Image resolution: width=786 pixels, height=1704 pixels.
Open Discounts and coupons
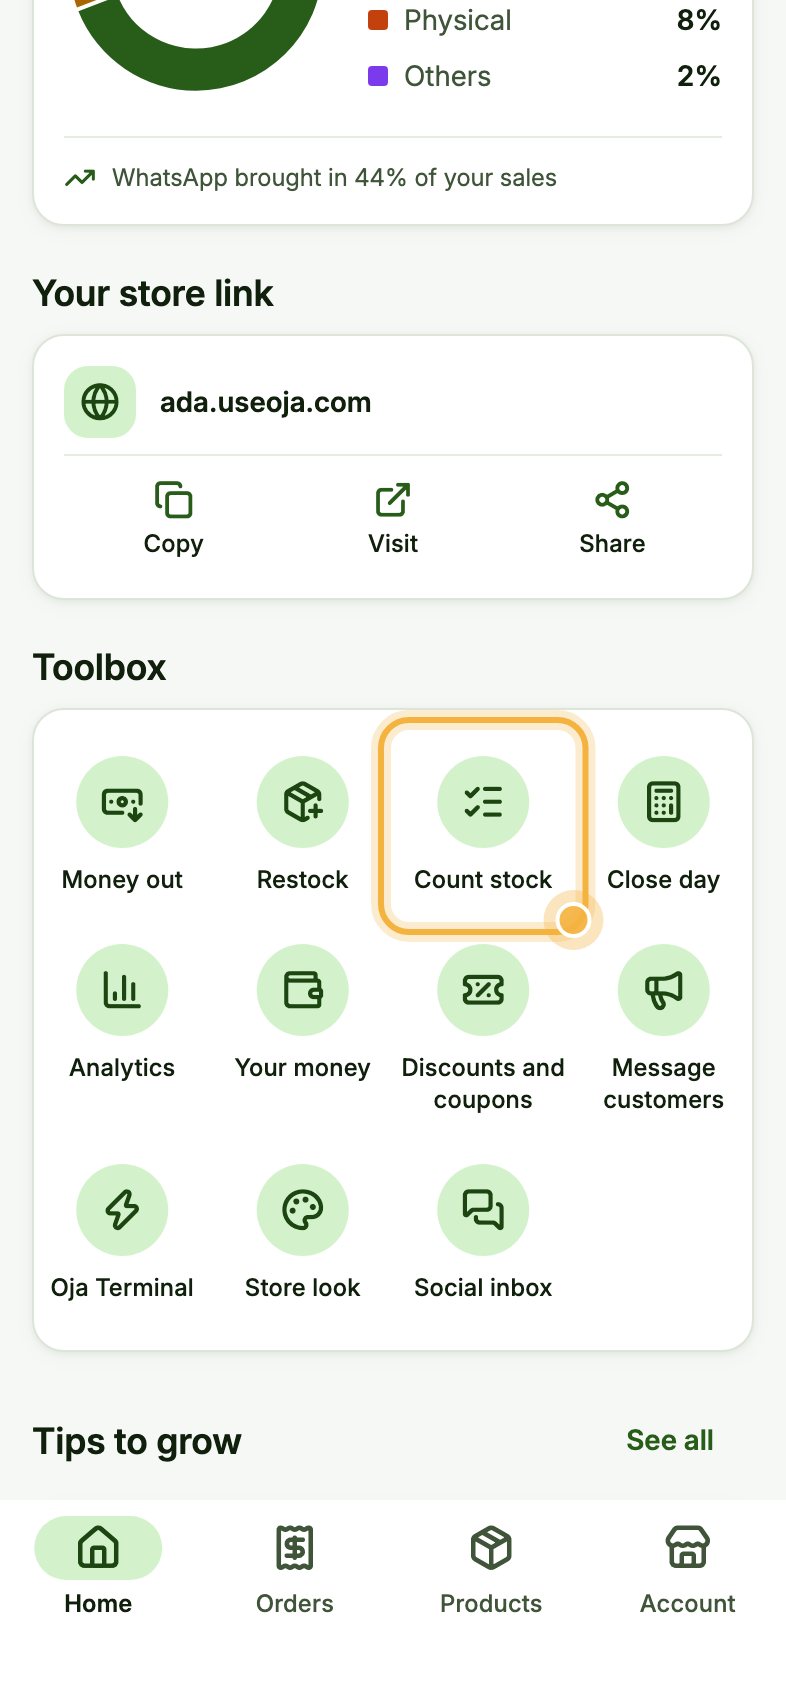tap(483, 1028)
